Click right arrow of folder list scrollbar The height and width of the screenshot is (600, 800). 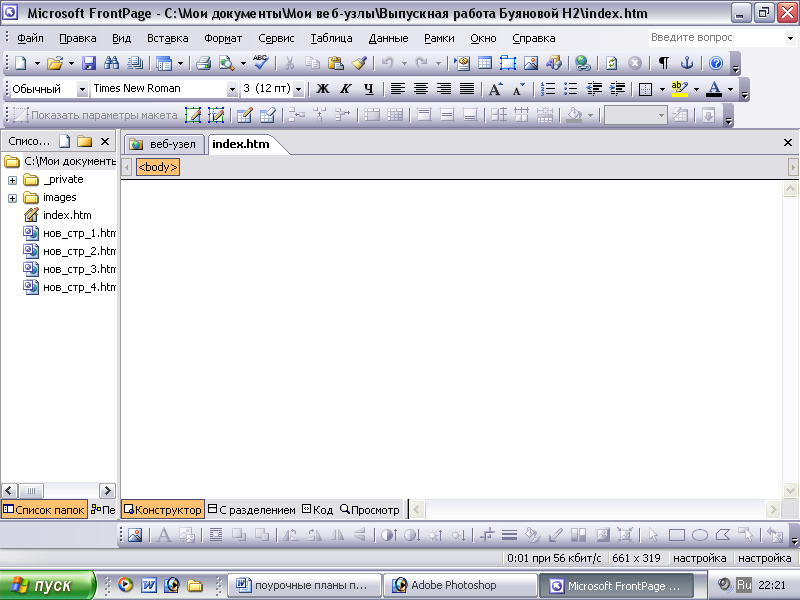[107, 491]
